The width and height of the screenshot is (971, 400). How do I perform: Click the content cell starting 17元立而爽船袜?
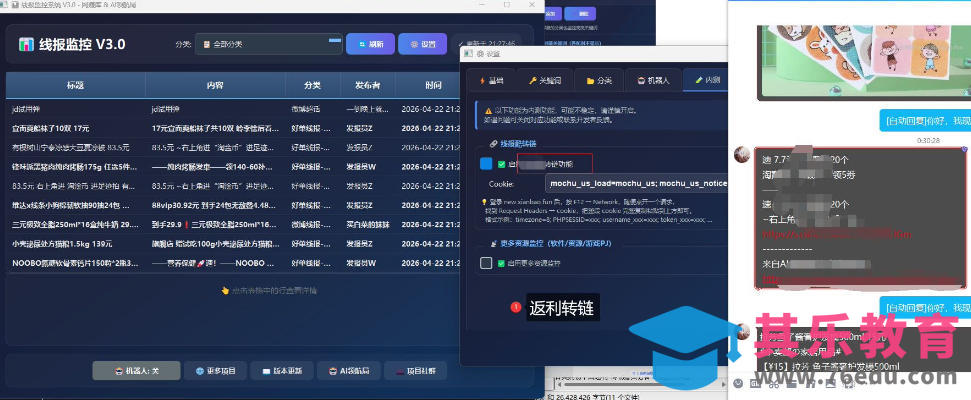[214, 128]
